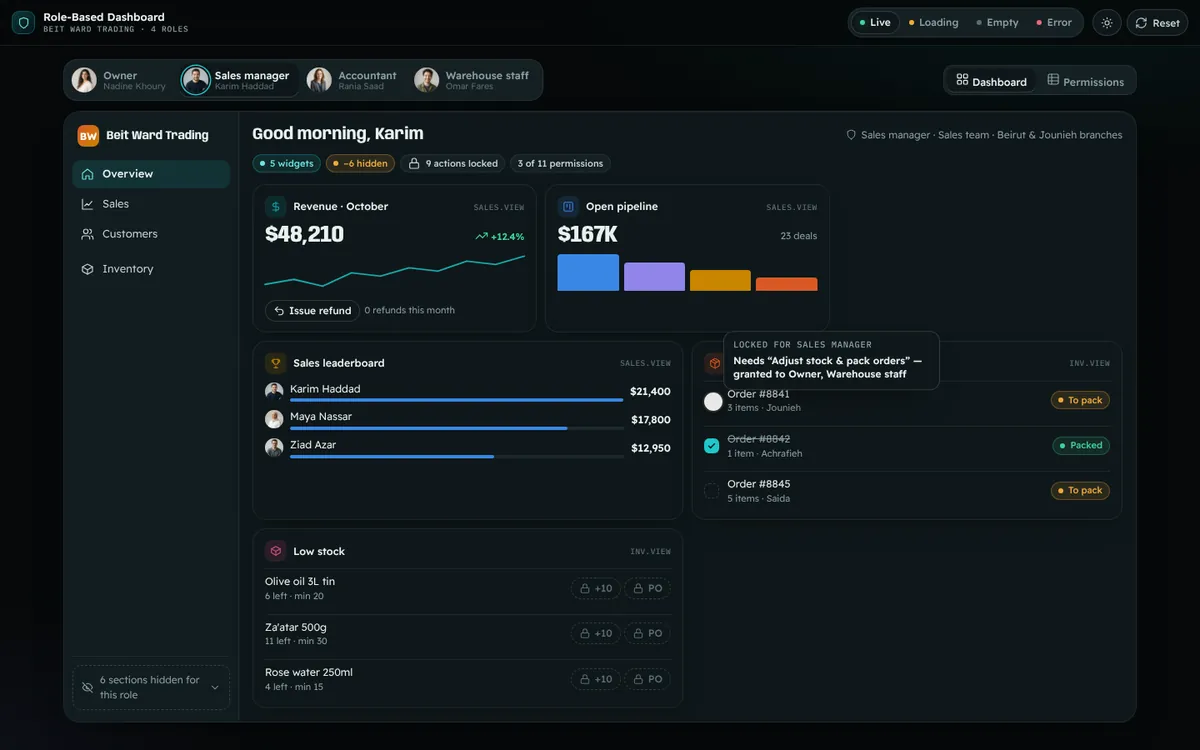Check the Order #8841 checkbox
The image size is (1200, 750).
(x=713, y=401)
